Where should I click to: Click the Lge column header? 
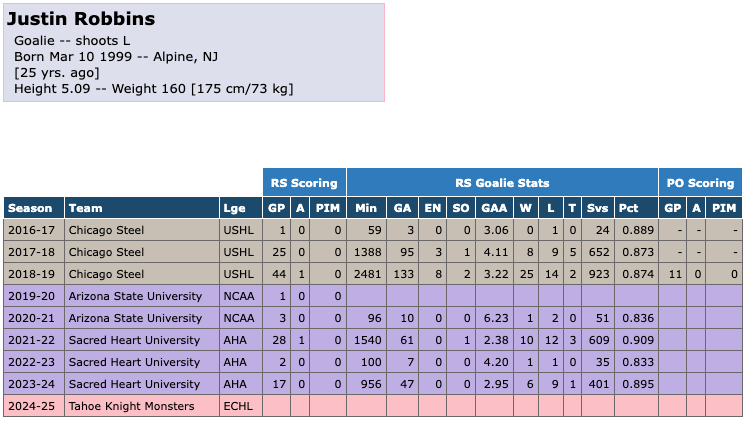(x=235, y=208)
